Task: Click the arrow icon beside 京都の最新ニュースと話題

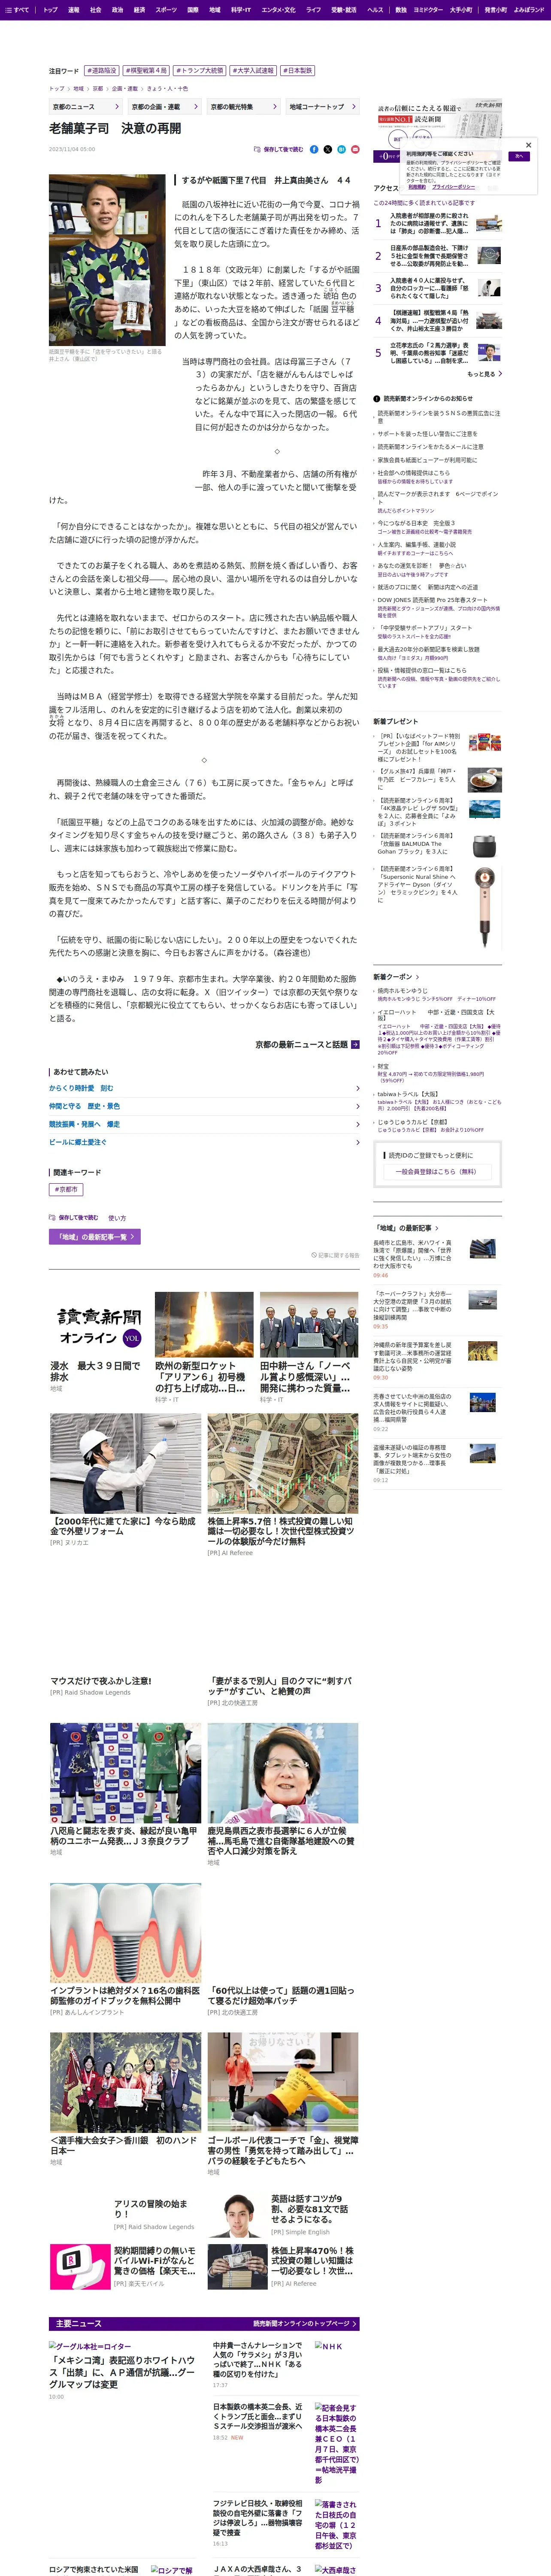Action: (355, 1044)
